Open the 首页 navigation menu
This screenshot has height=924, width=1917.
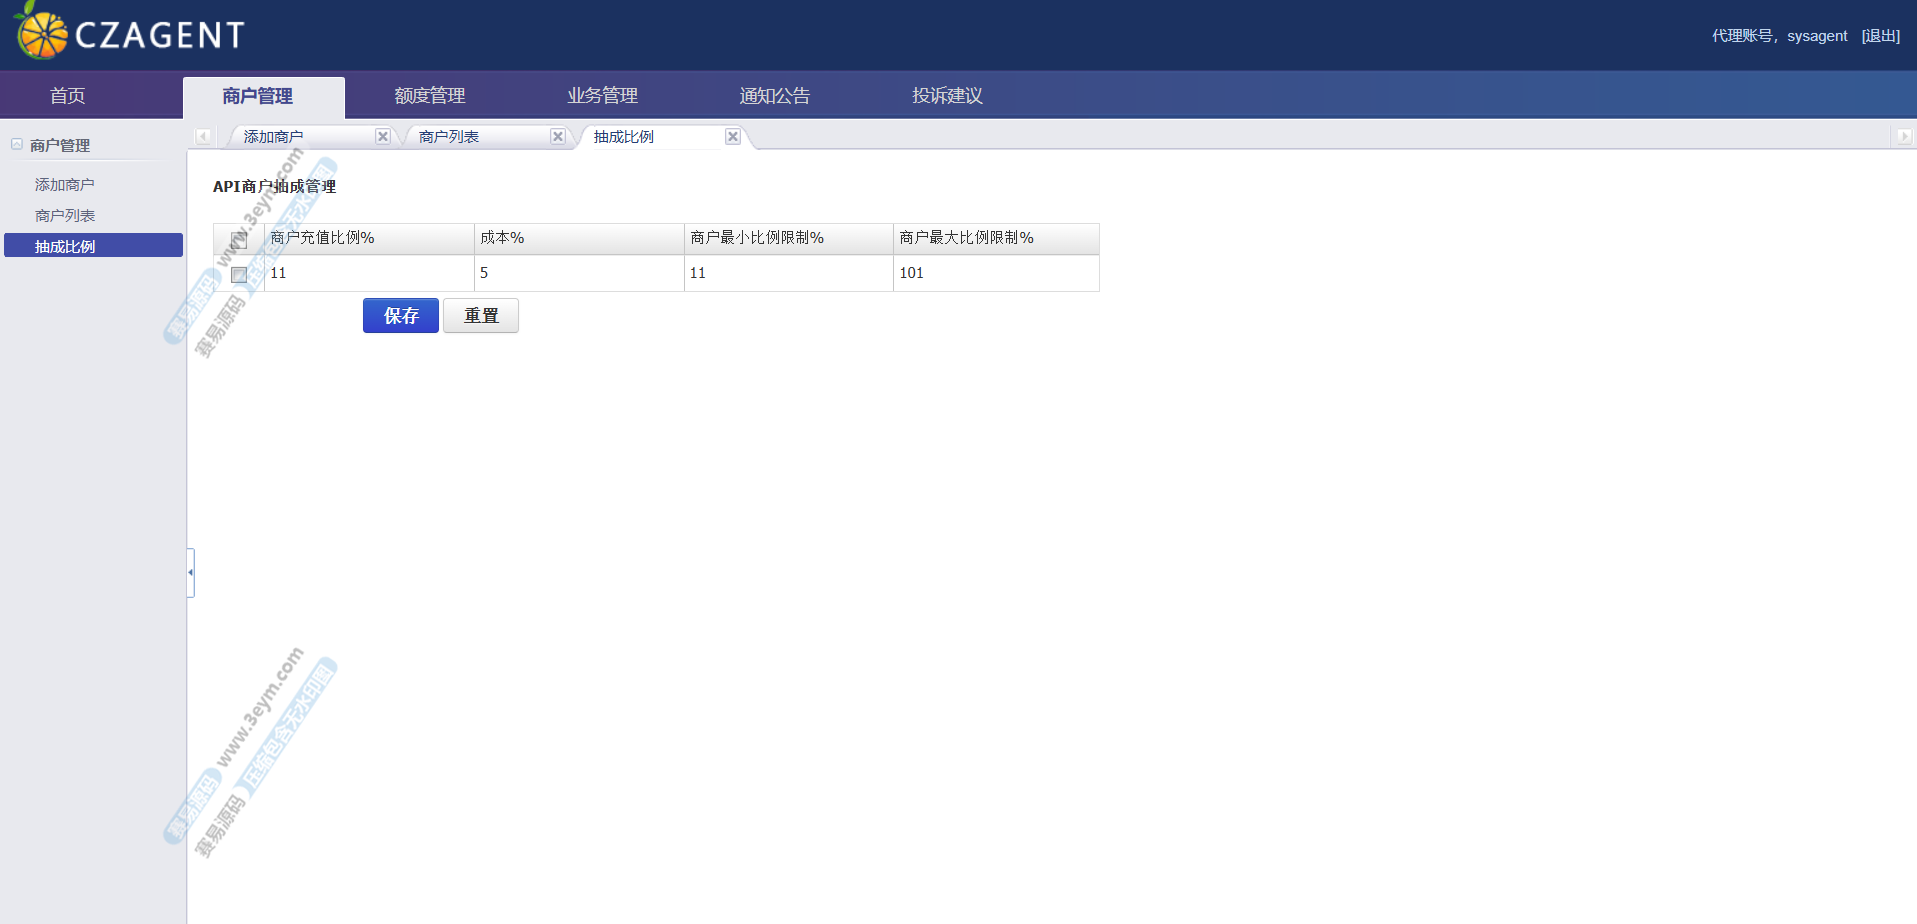pyautogui.click(x=67, y=96)
